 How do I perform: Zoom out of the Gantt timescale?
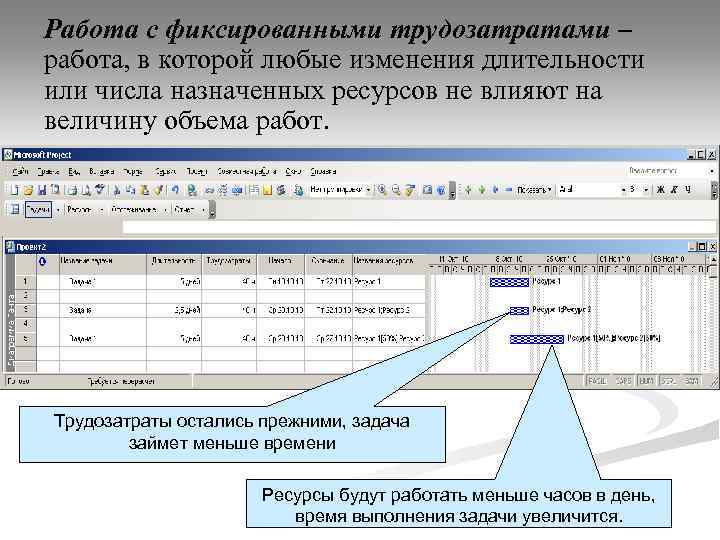tap(396, 190)
